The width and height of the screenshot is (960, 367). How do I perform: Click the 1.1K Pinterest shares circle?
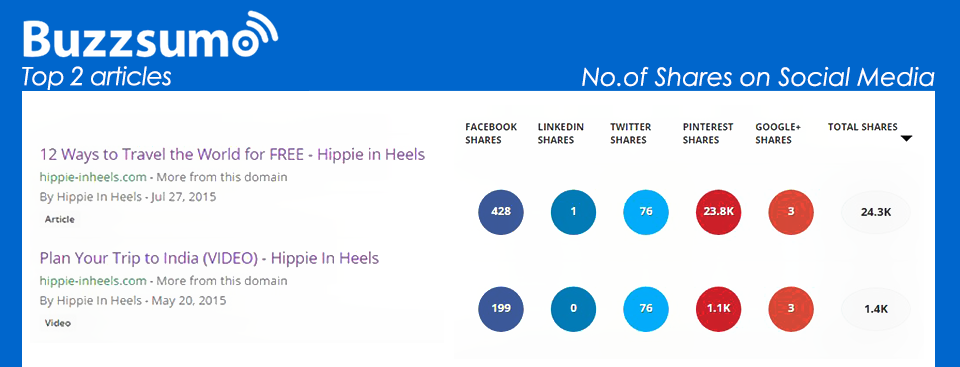tap(718, 309)
